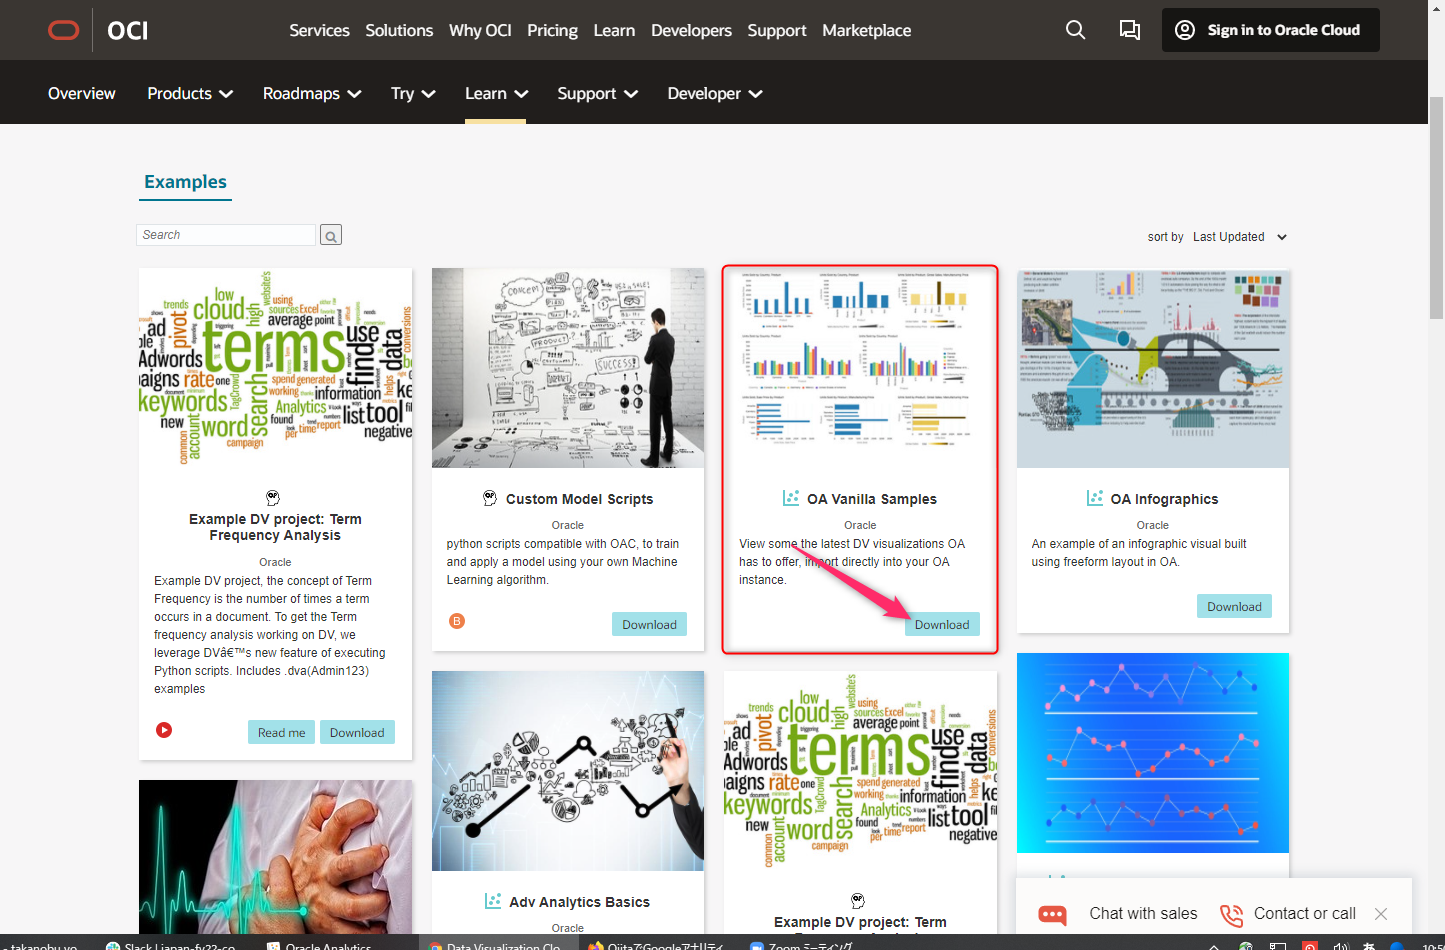This screenshot has height=950, width=1445.
Task: Click the examples search submit icon
Action: click(331, 235)
